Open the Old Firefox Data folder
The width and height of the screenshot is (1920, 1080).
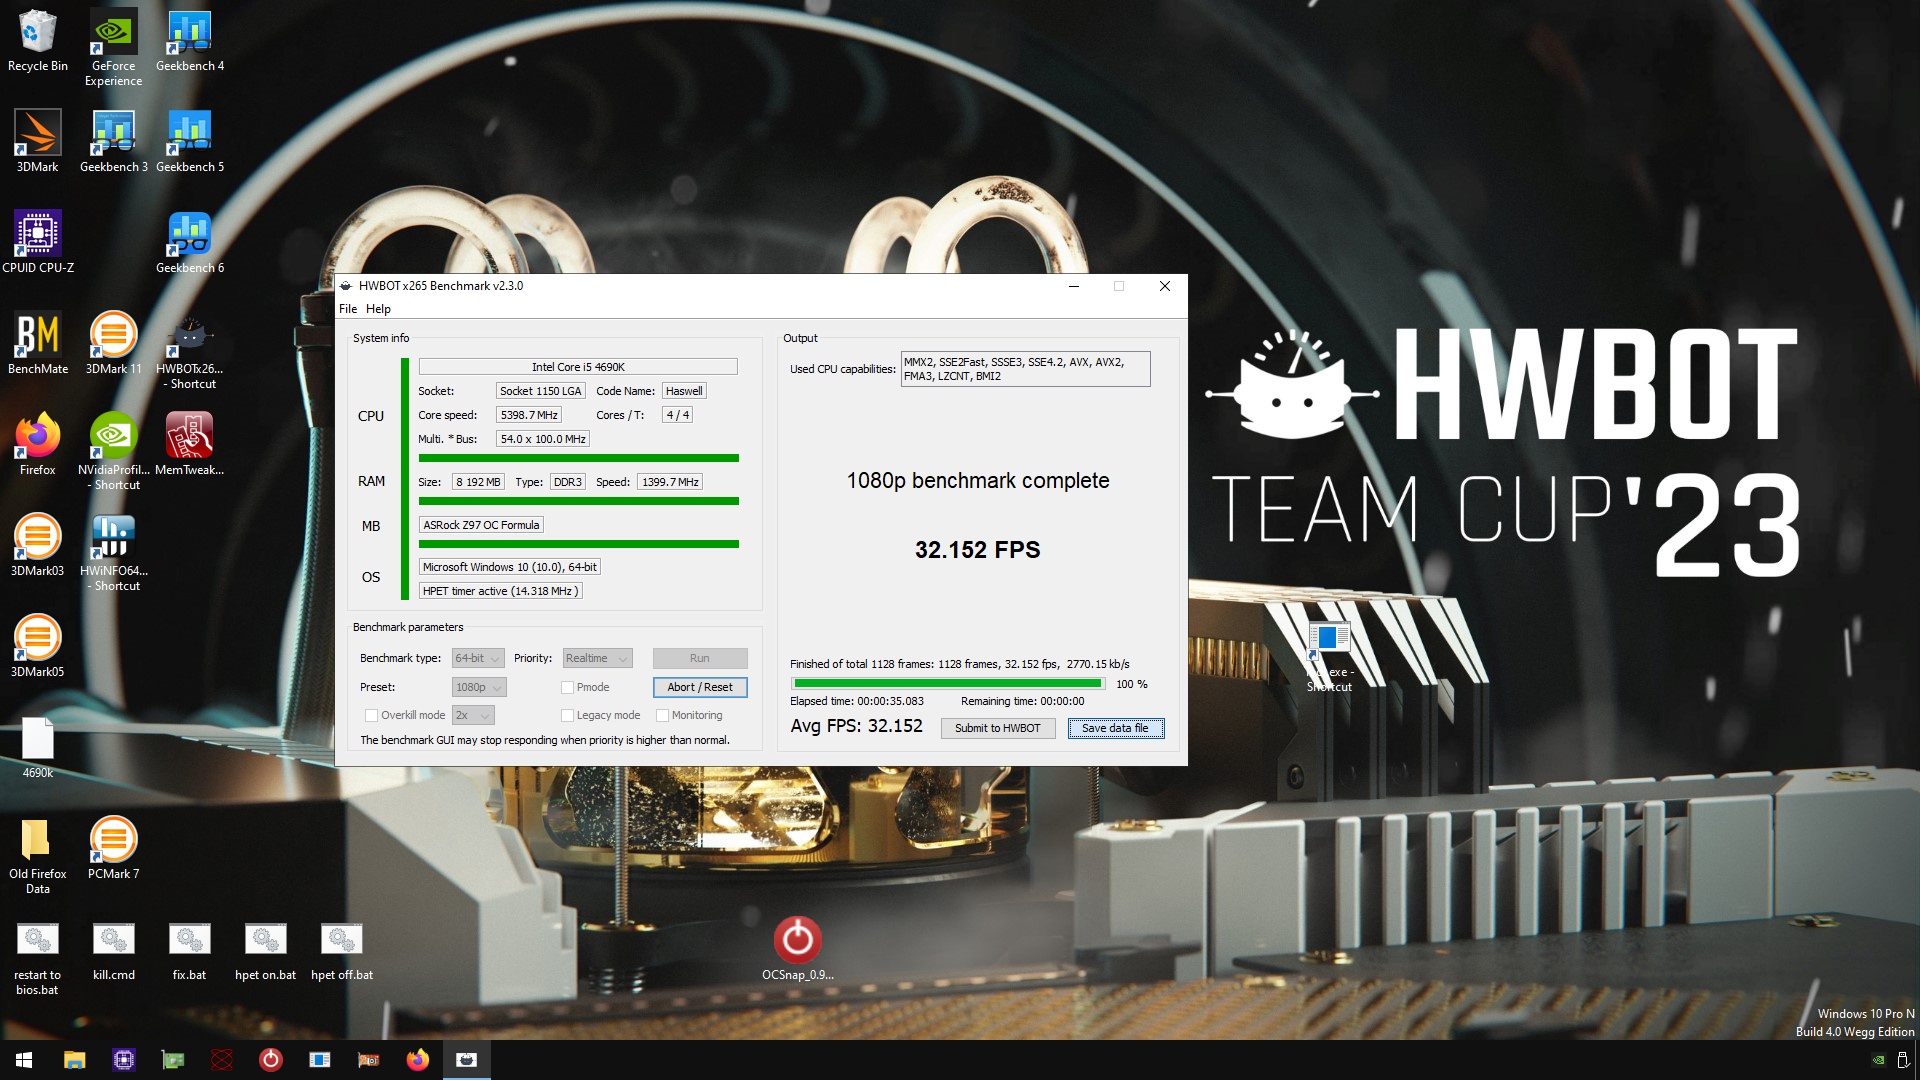[37, 855]
